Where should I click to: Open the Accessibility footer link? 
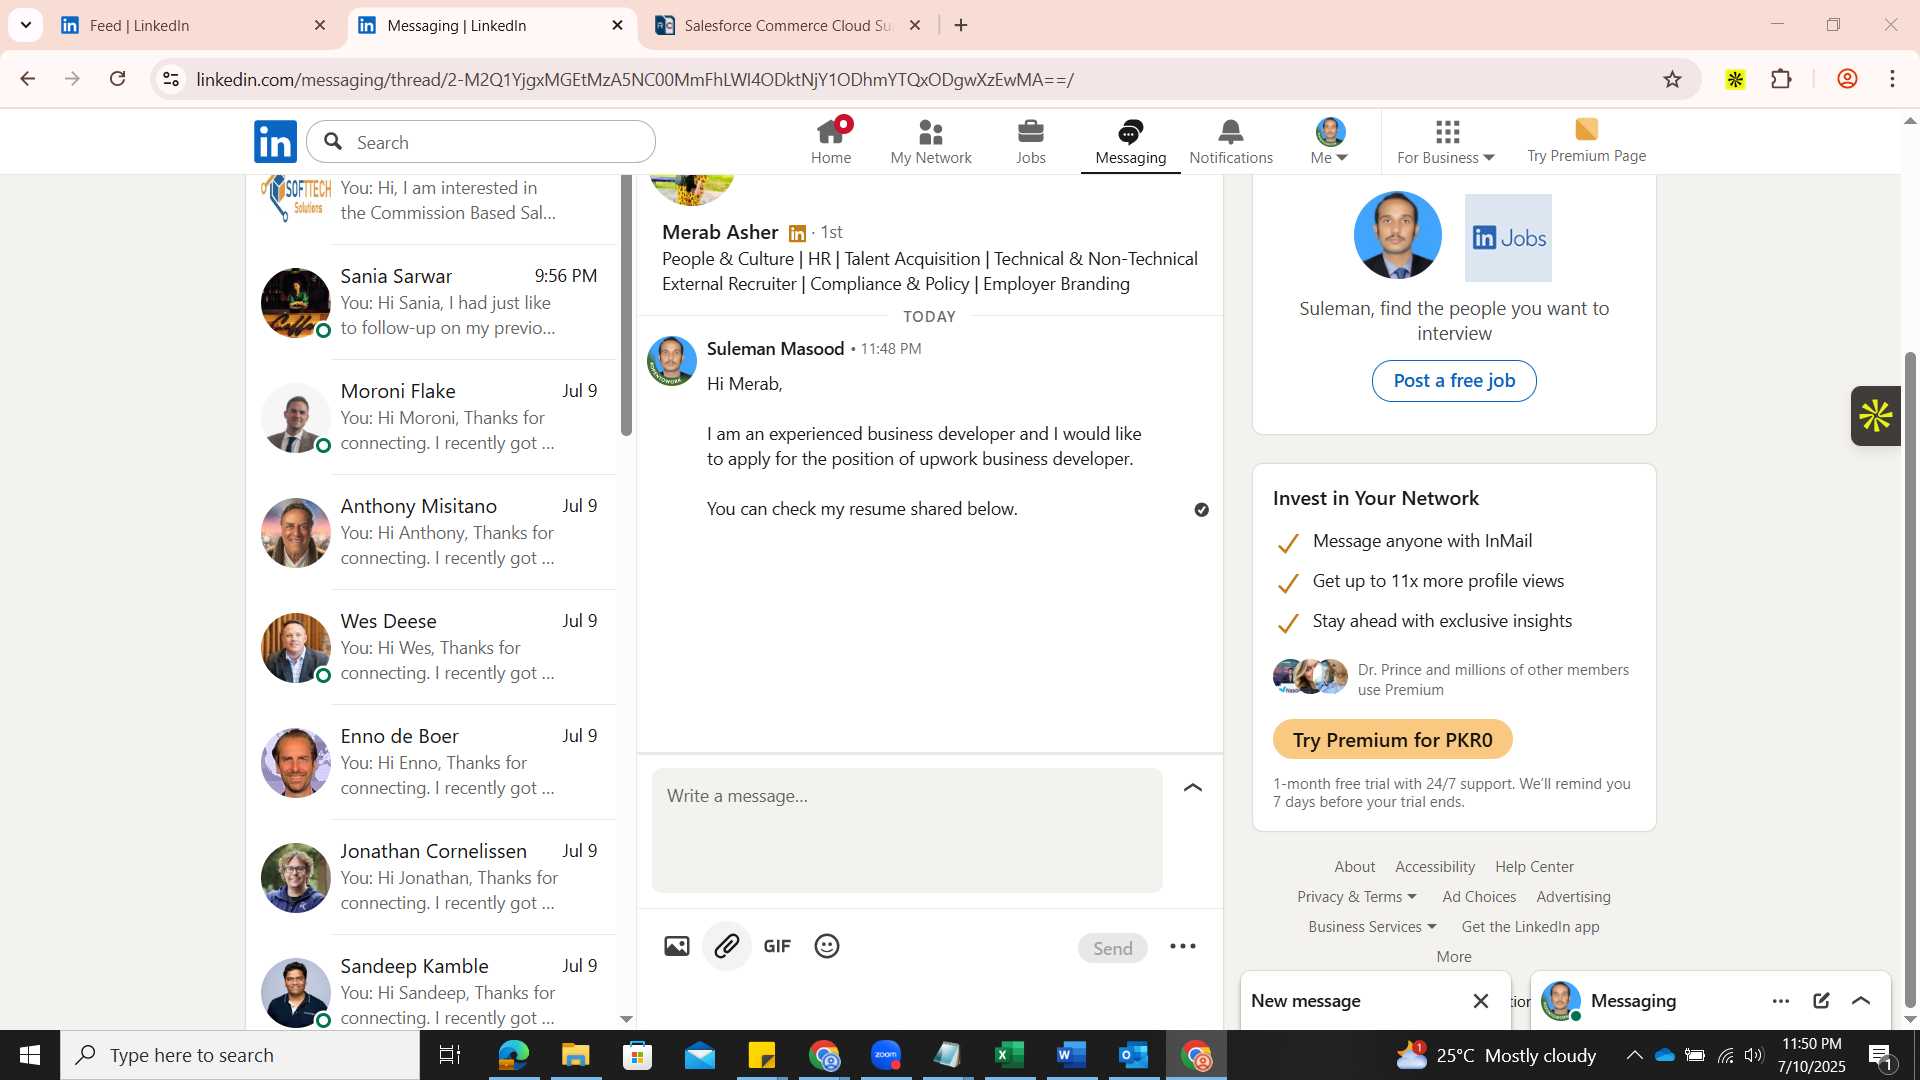point(1435,867)
